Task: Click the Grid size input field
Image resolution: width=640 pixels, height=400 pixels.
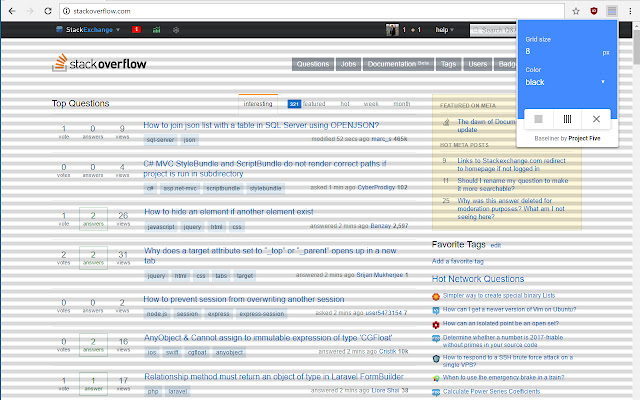Action: tap(562, 51)
